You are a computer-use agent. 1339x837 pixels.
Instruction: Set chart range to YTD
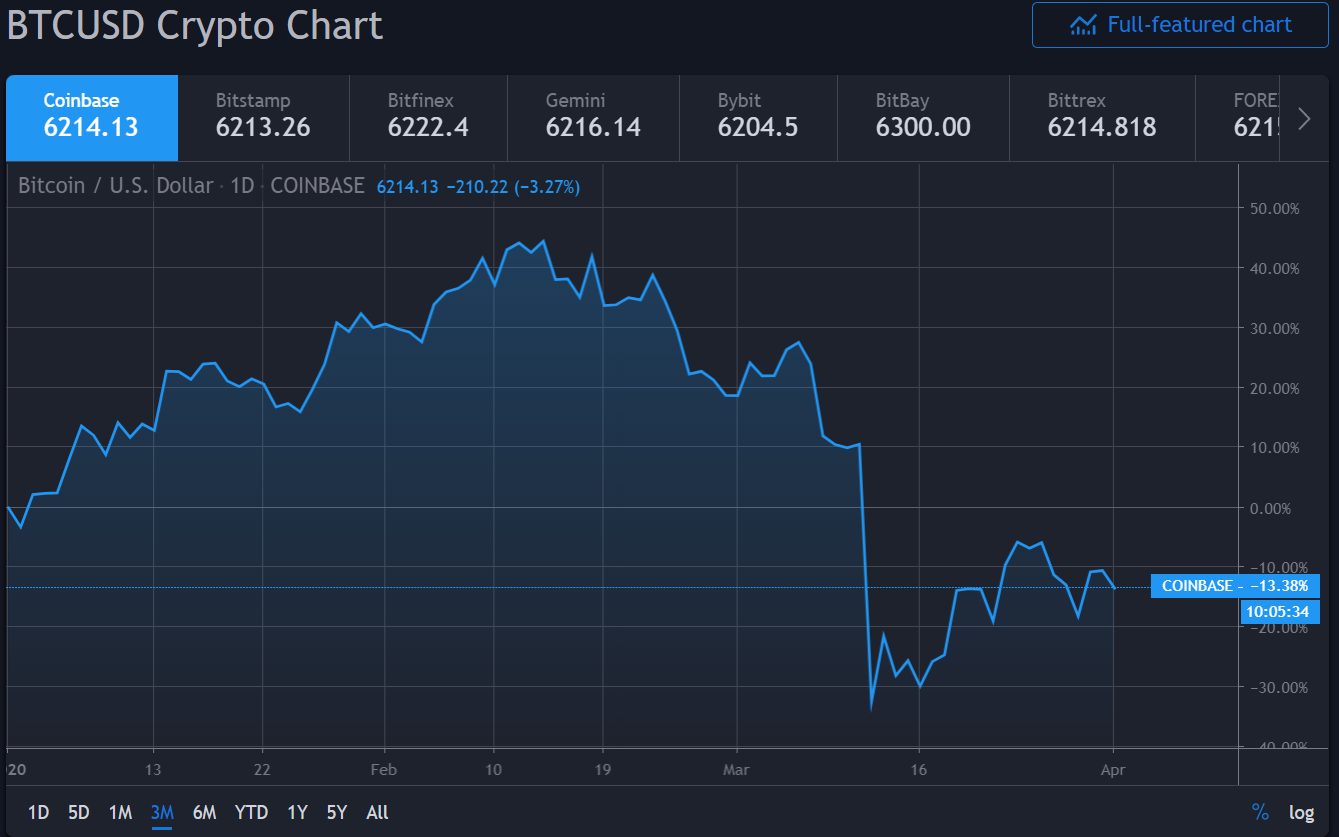251,812
